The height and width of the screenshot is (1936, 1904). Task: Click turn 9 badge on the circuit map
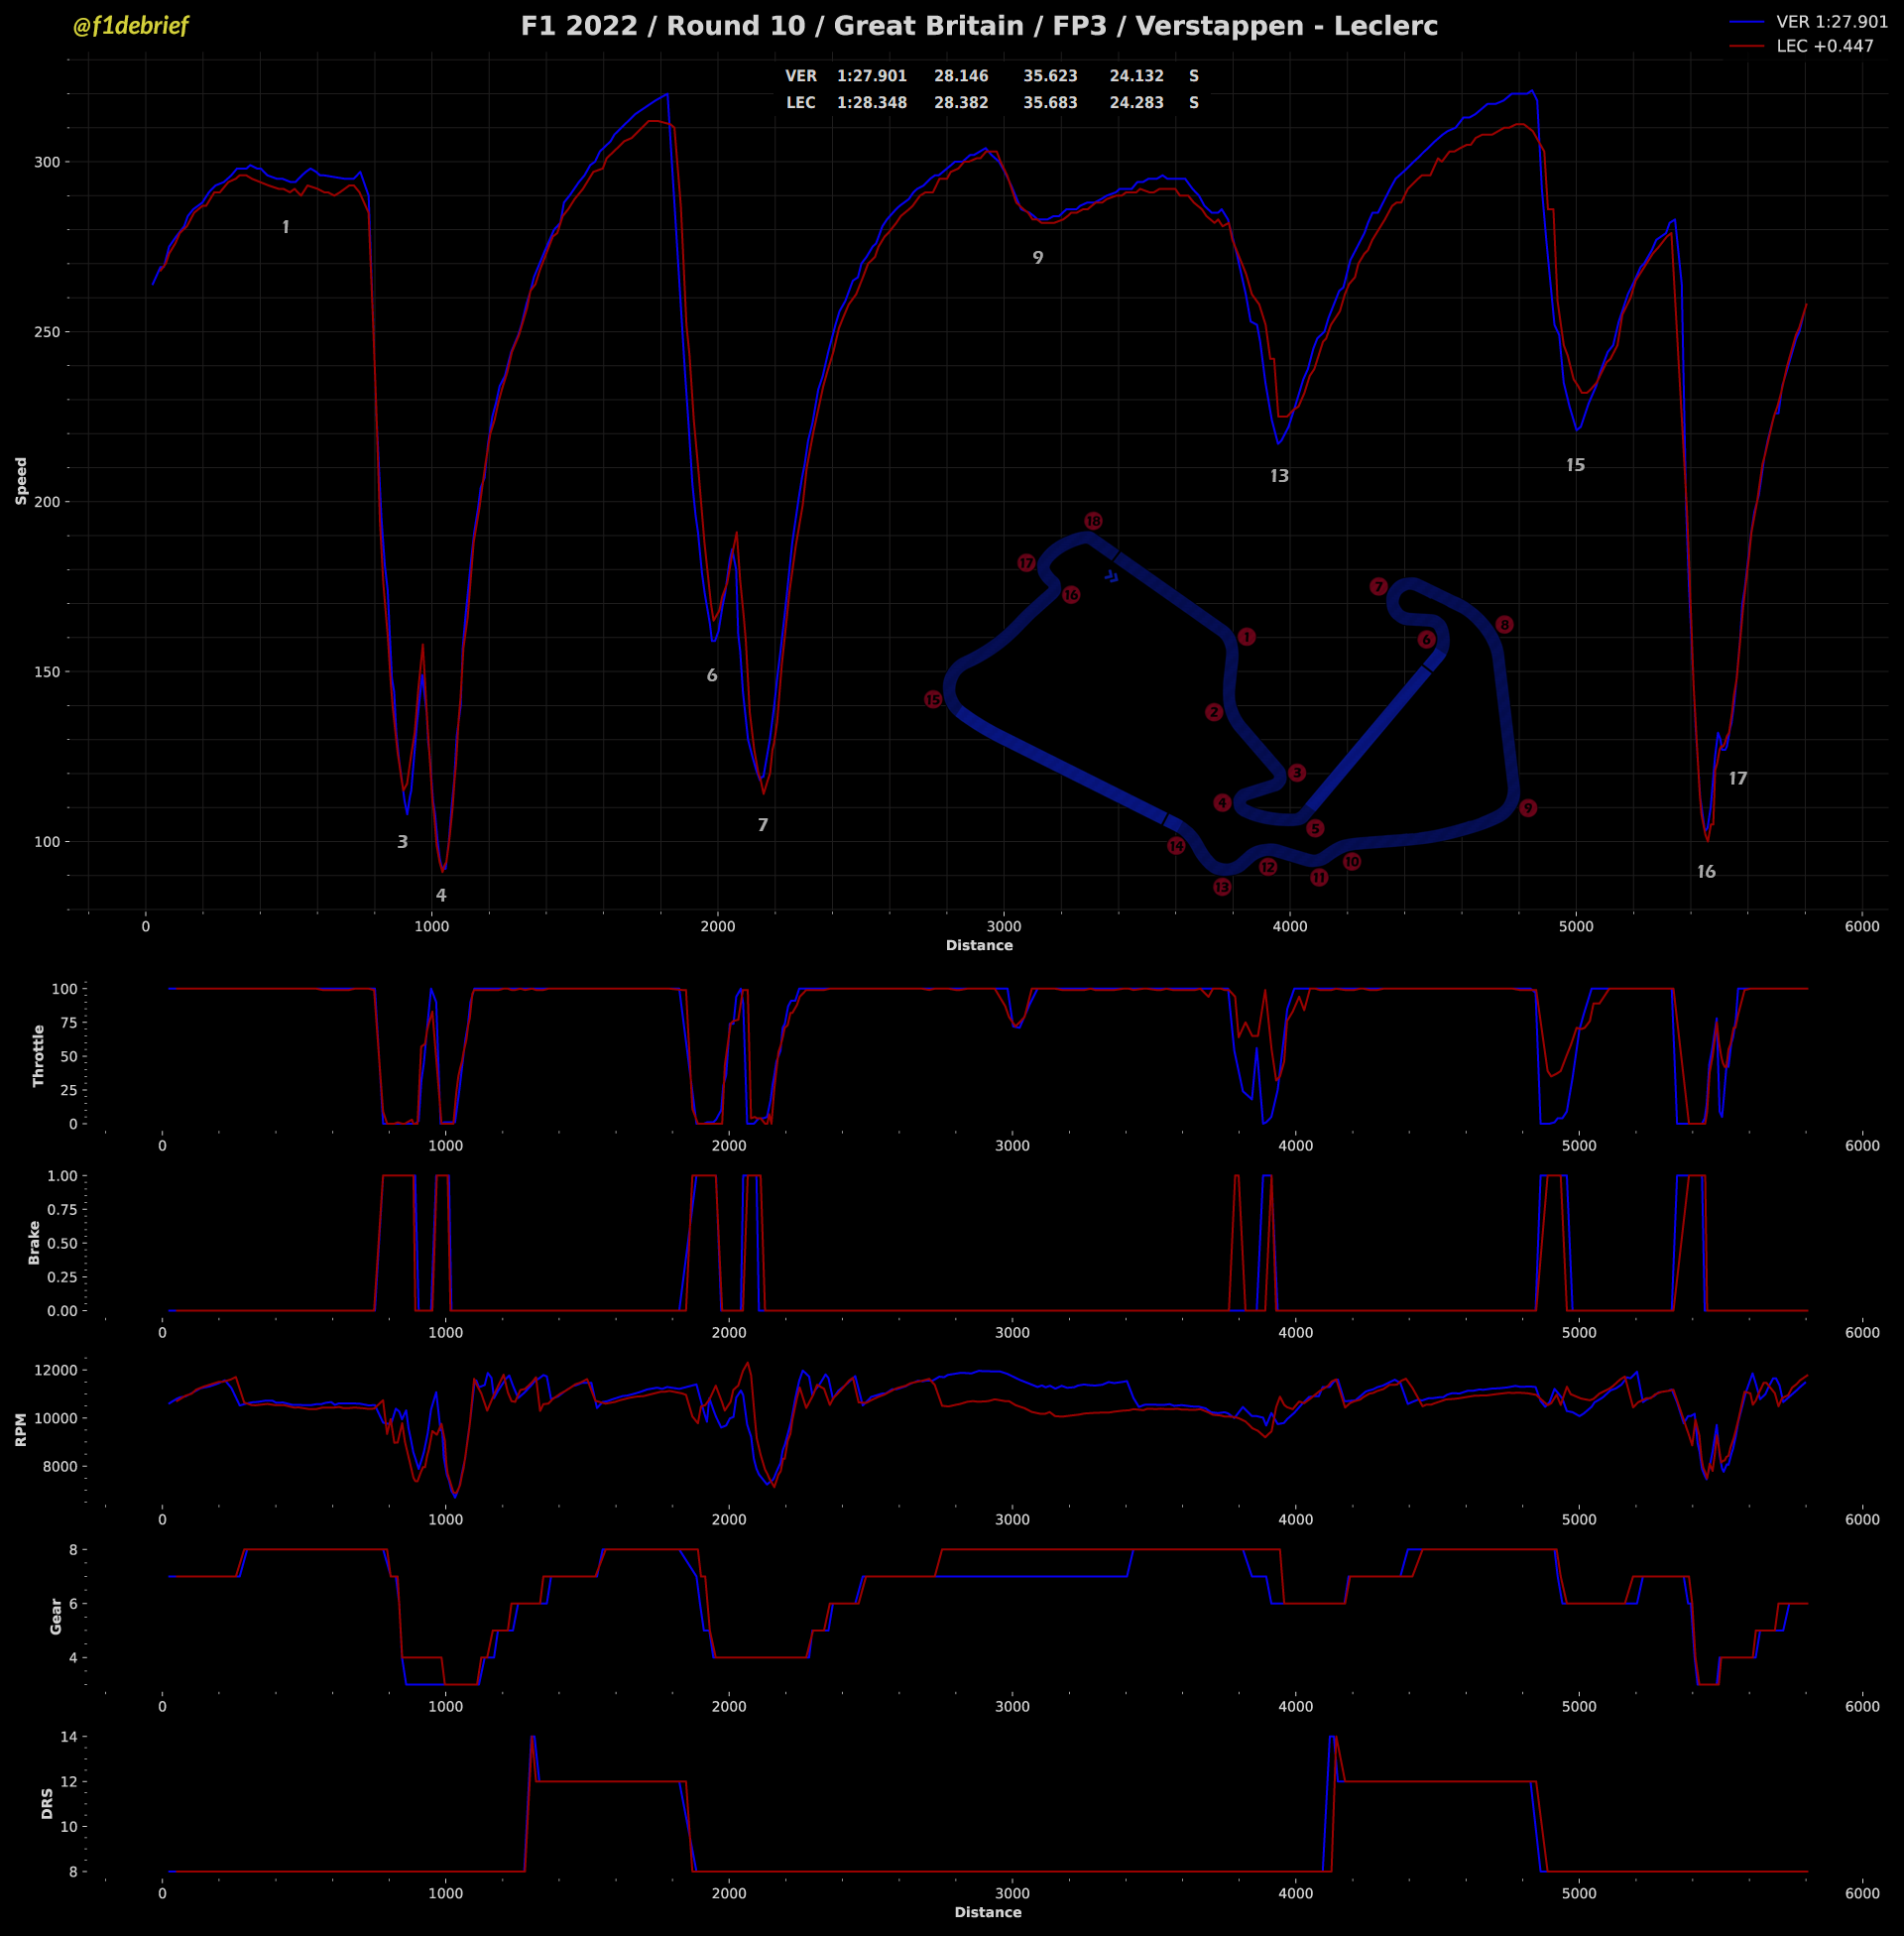tap(1527, 808)
